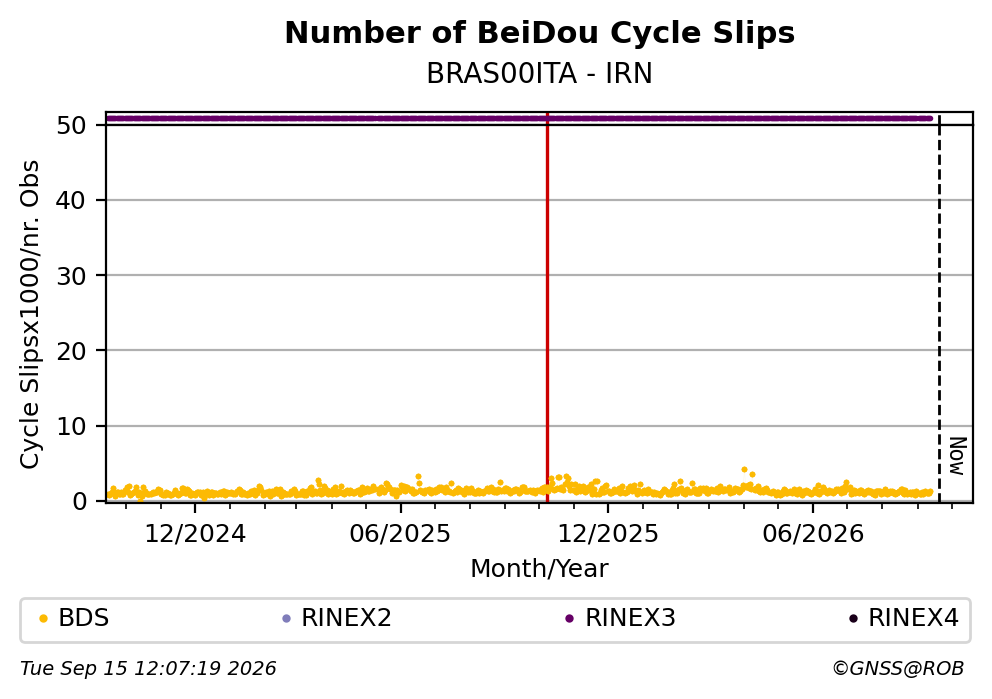Image resolution: width=992 pixels, height=699 pixels.
Task: Click the dark RINEX4 legend dot
Action: (x=853, y=619)
